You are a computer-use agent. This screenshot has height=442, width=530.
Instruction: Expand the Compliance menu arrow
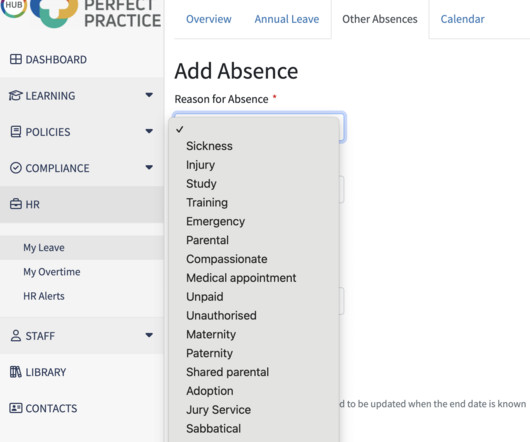click(149, 167)
